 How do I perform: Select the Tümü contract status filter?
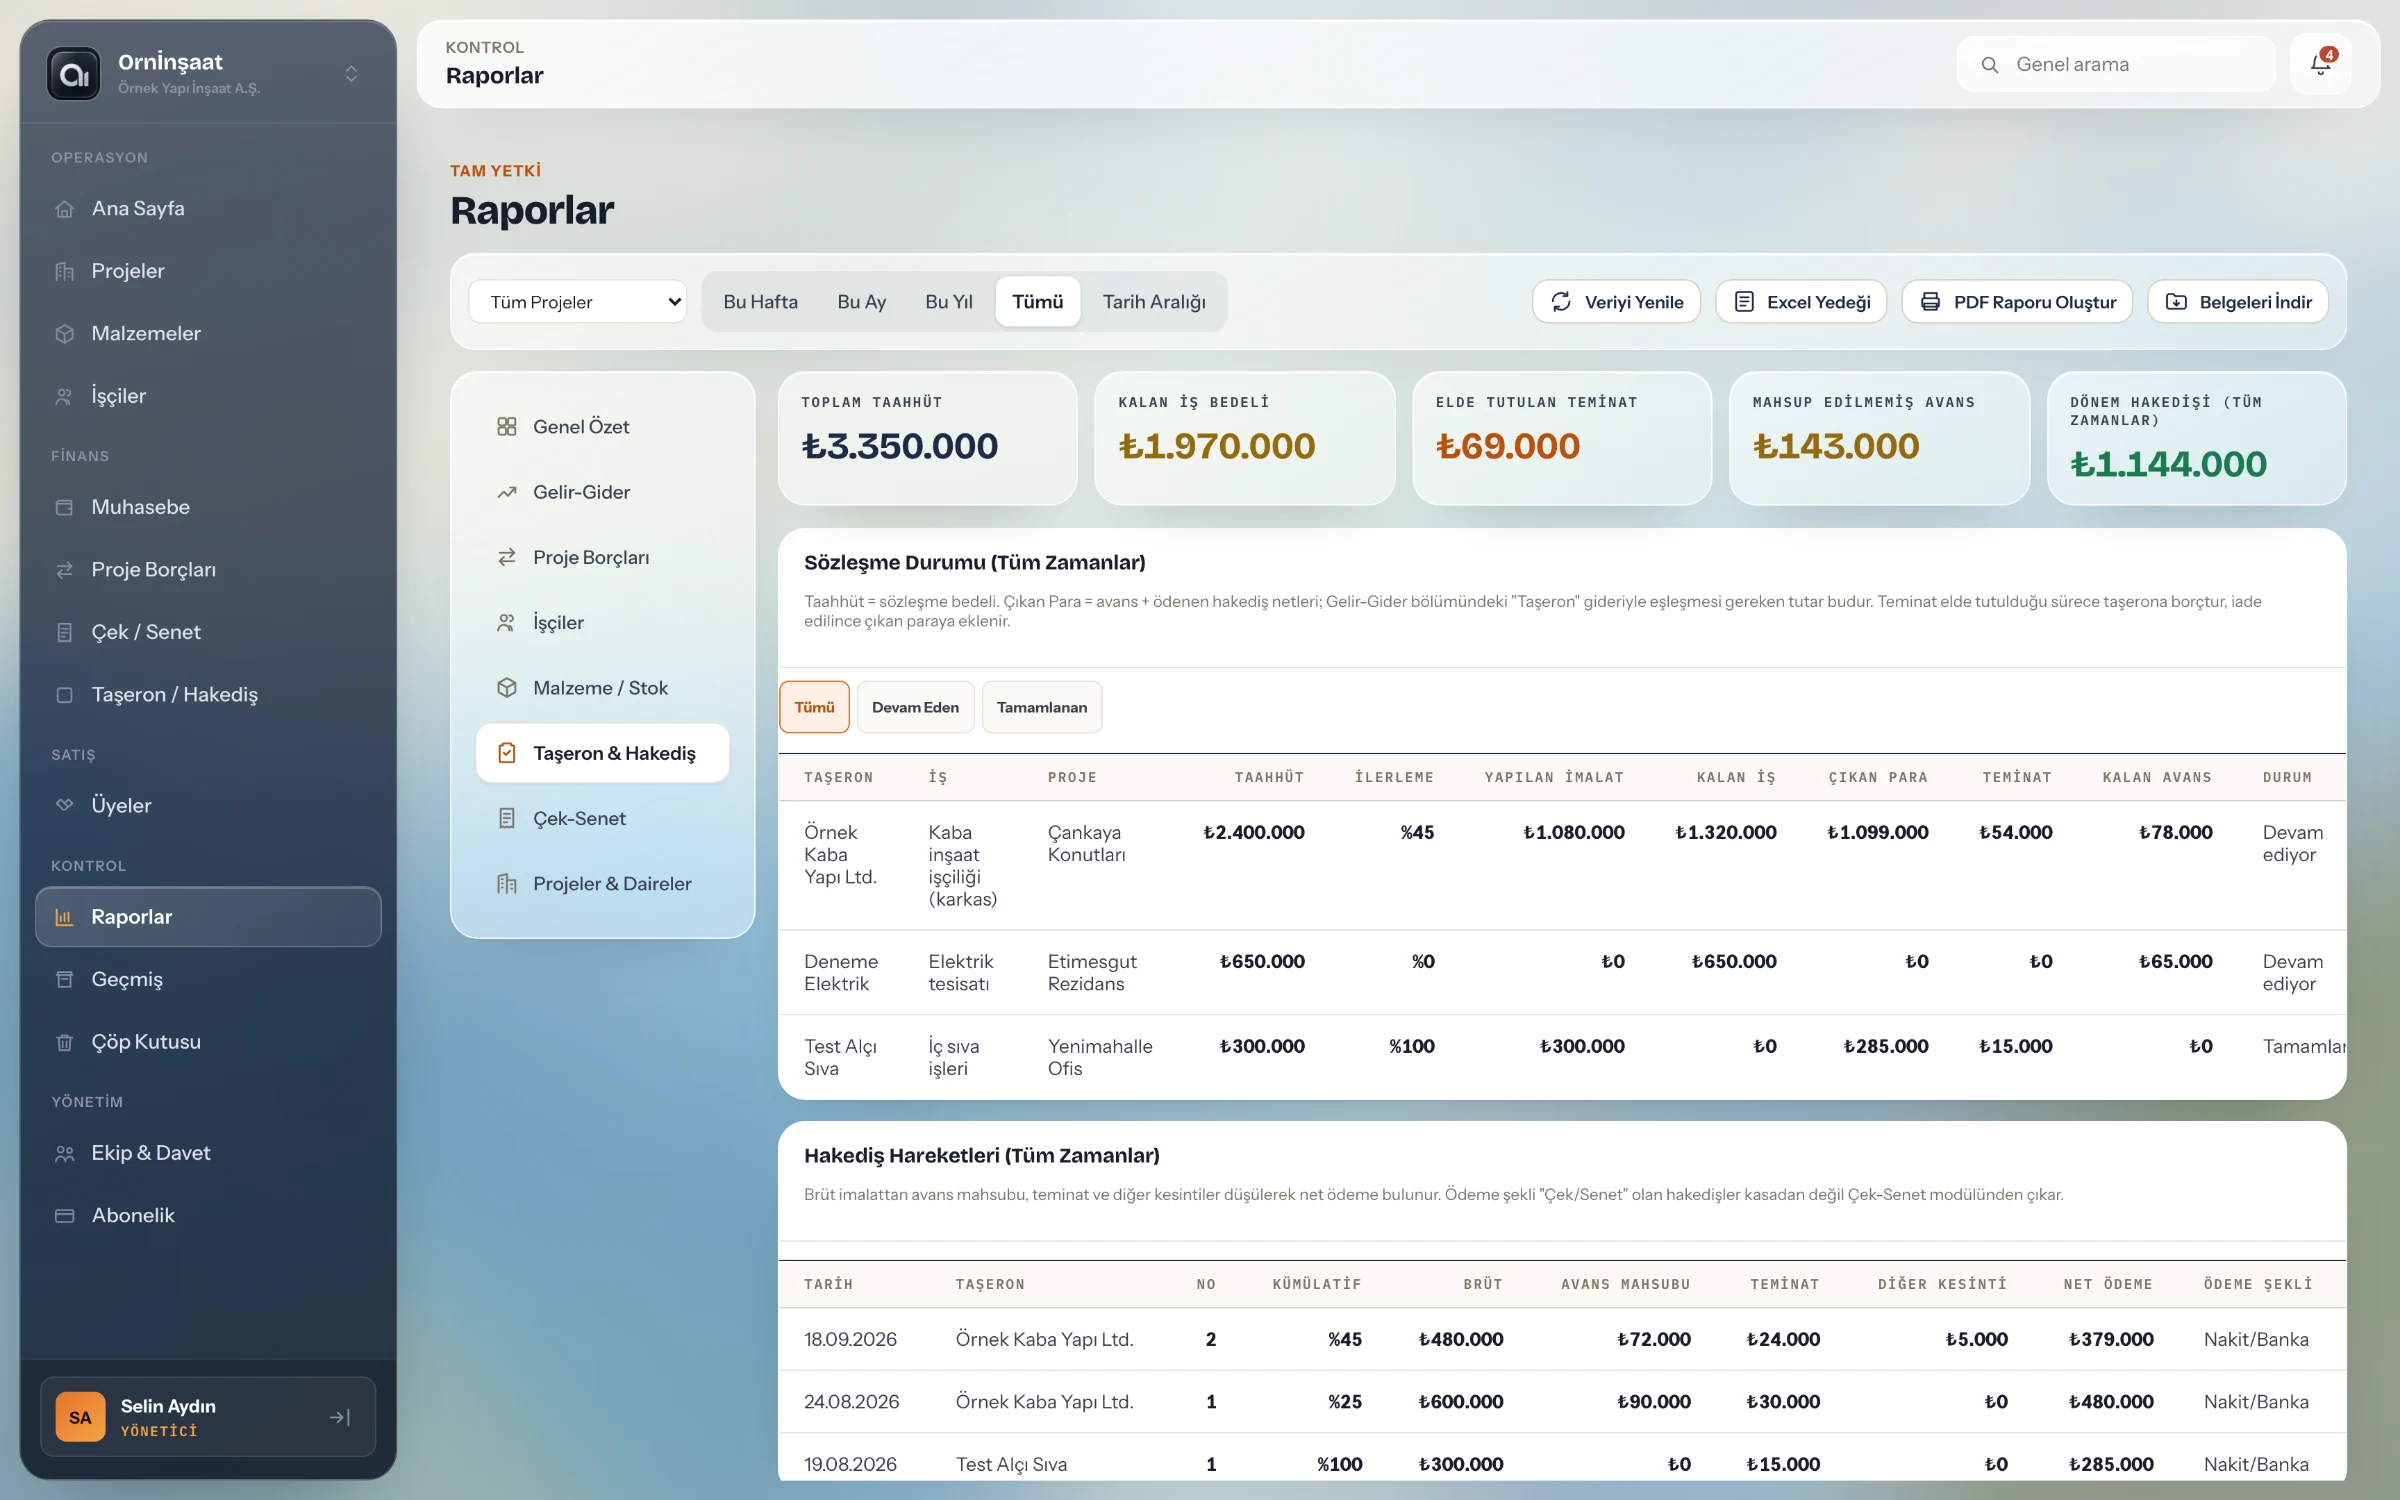click(x=814, y=707)
